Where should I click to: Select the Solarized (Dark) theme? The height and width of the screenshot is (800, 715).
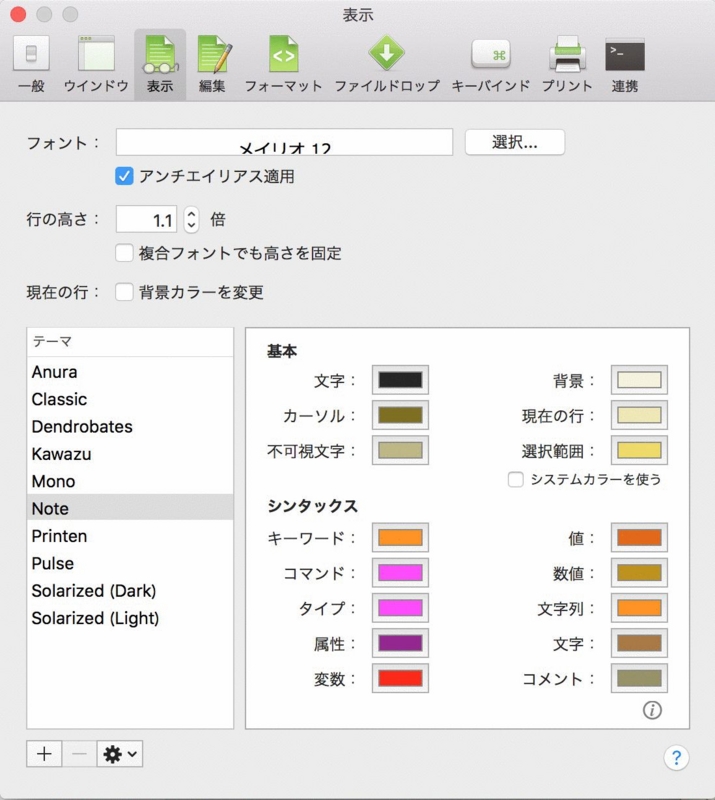(130, 591)
